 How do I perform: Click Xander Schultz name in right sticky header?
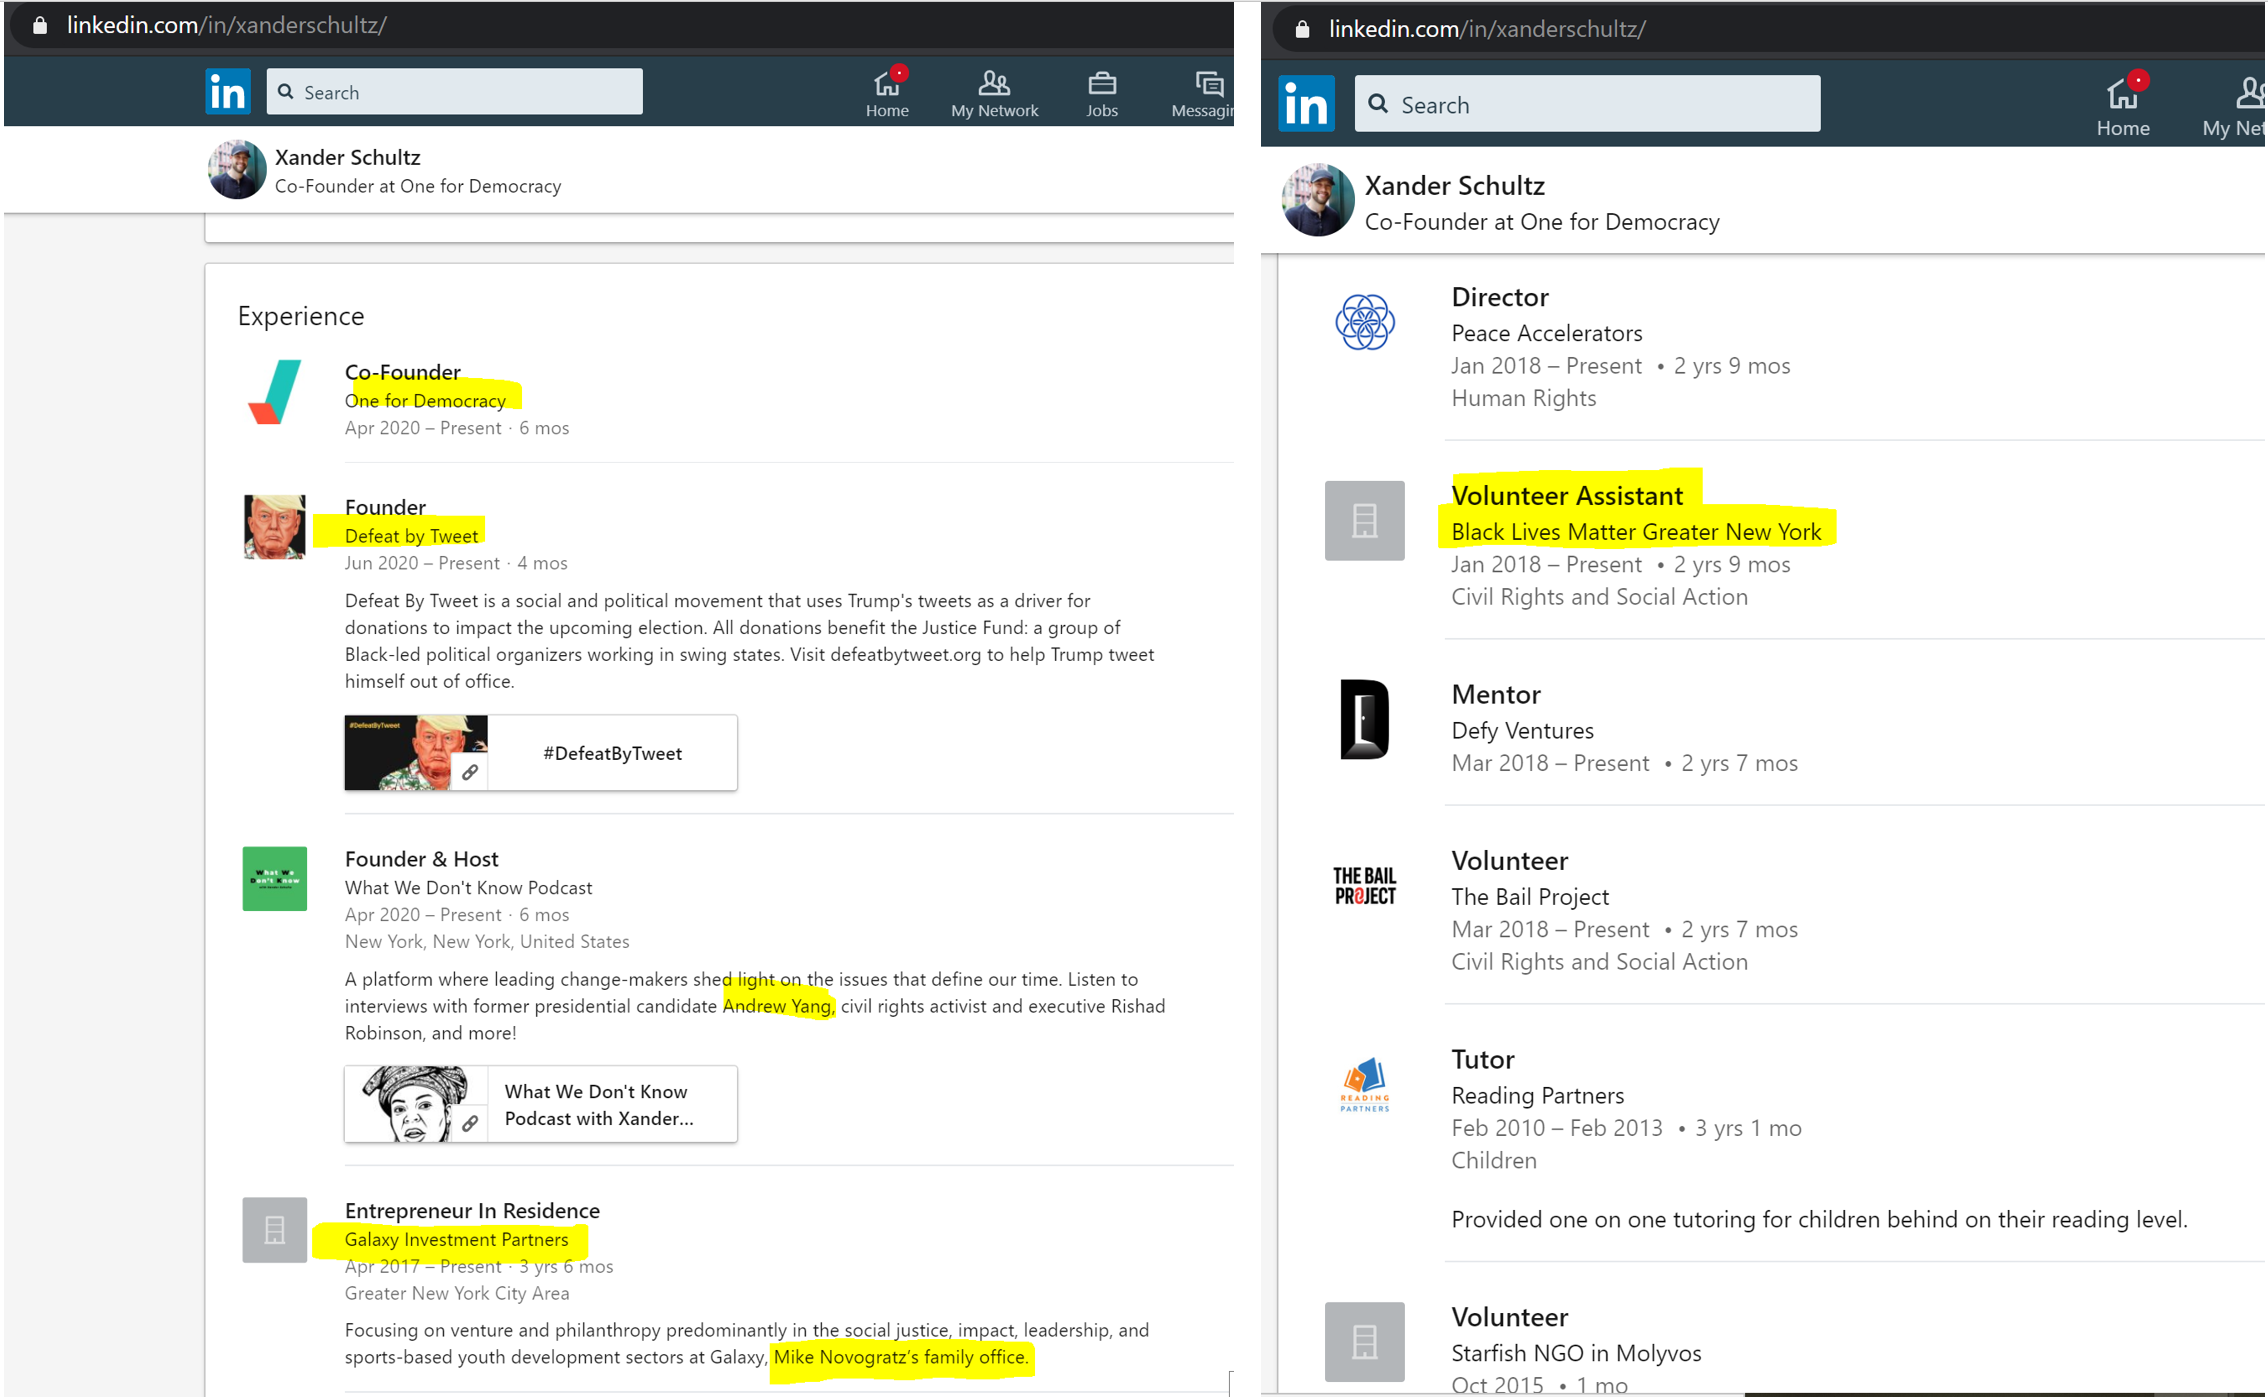(1454, 186)
